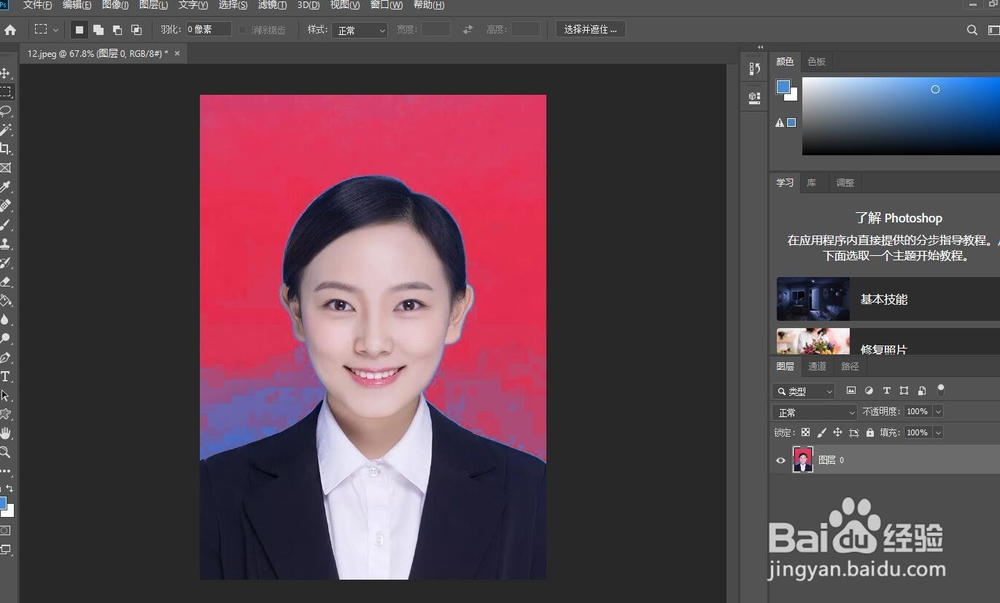This screenshot has width=1000, height=603.
Task: Choose the Zoom tool in toolbar
Action: coord(5,452)
